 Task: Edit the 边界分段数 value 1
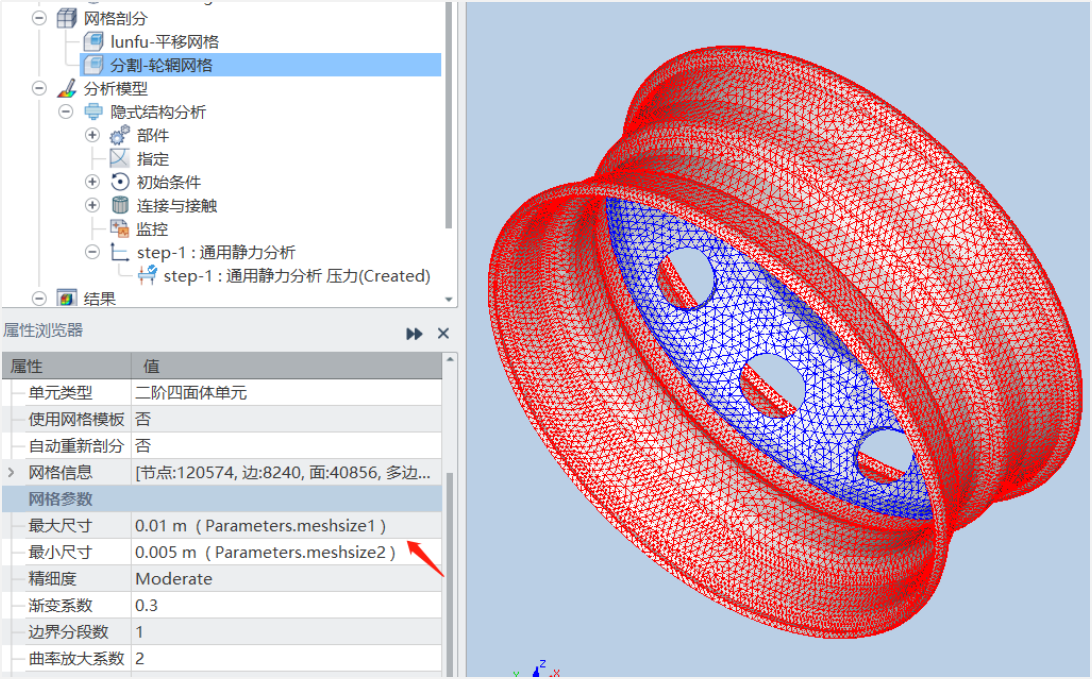click(286, 631)
